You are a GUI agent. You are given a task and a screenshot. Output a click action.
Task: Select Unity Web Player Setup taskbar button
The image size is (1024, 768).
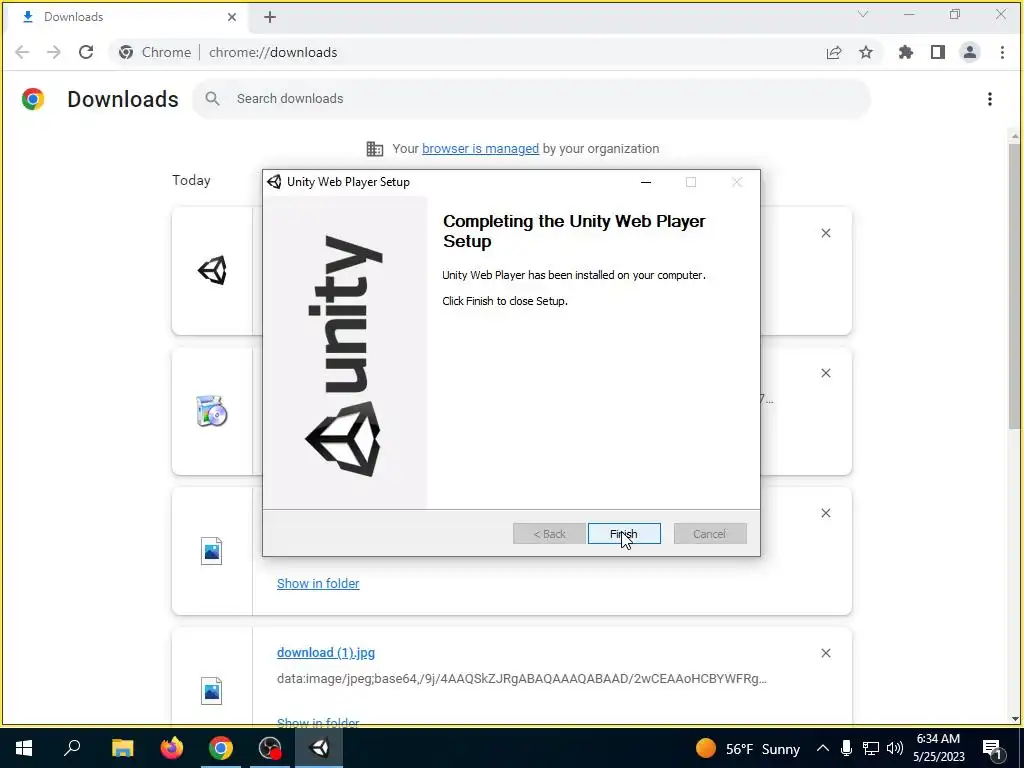(319, 748)
